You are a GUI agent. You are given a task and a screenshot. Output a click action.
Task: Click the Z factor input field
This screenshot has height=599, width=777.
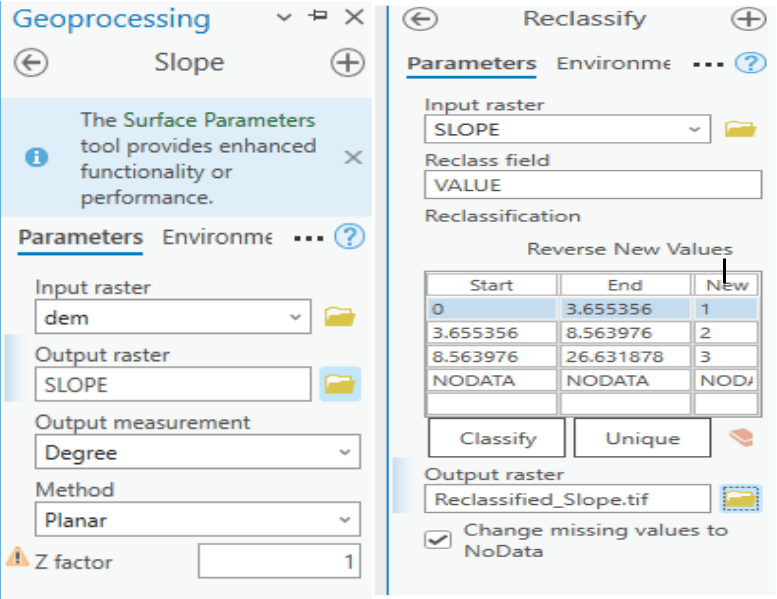tap(279, 562)
